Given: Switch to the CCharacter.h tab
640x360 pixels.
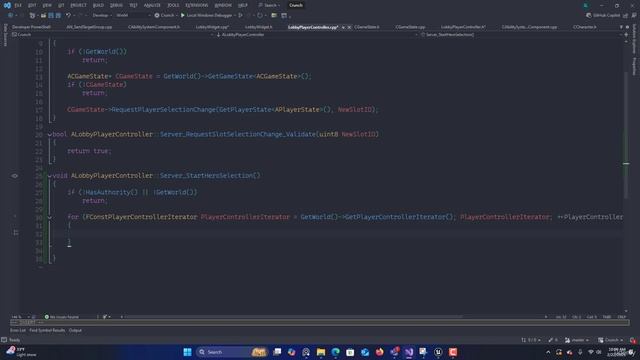Looking at the screenshot, I should 584,27.
